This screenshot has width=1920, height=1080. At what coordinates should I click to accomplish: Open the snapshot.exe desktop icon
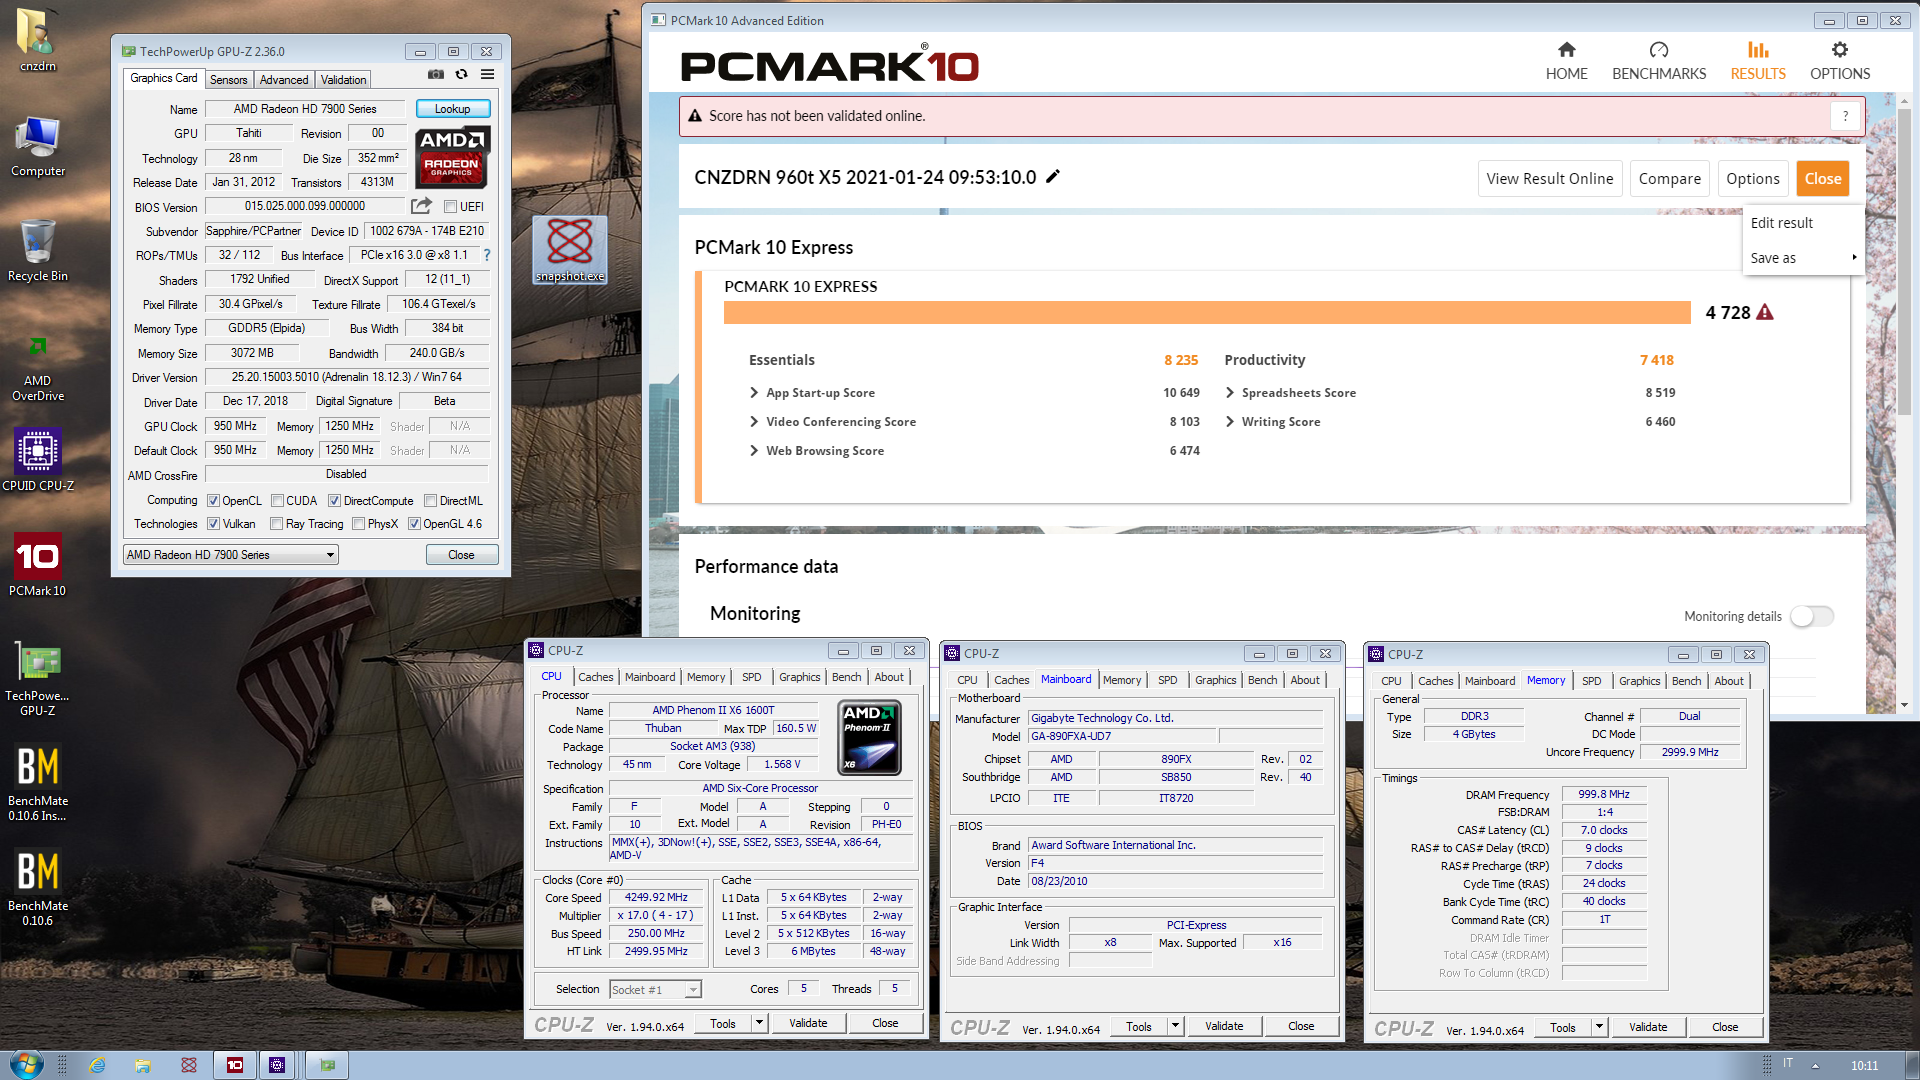pos(570,250)
